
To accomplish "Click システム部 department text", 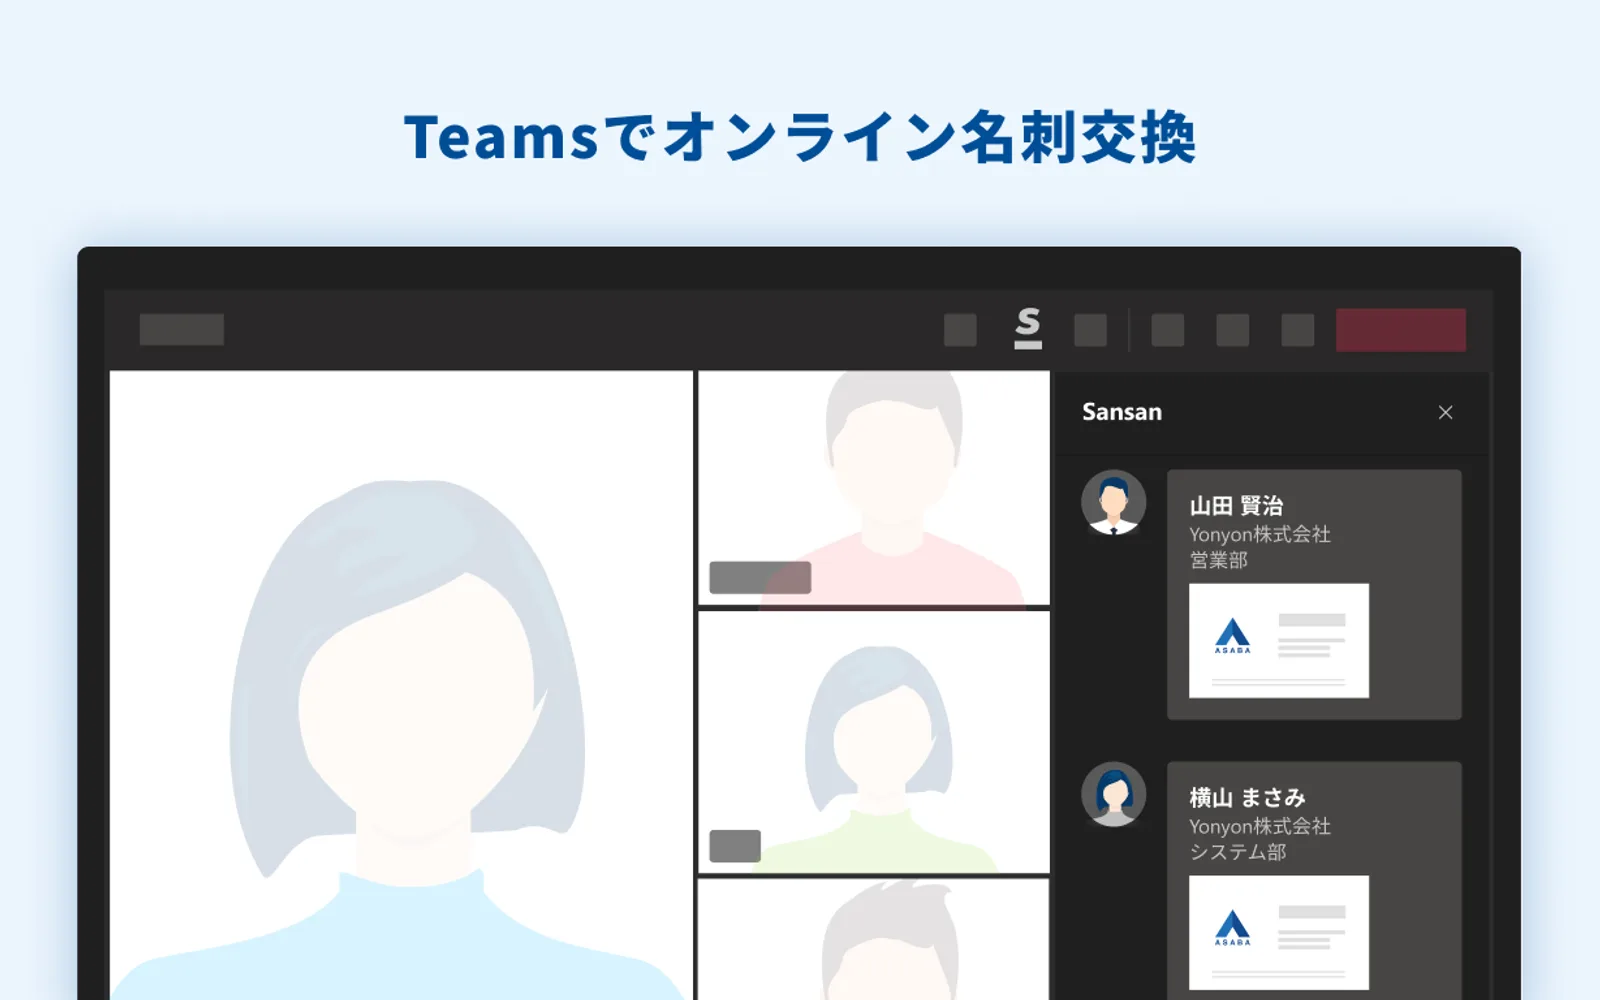I will [x=1237, y=852].
